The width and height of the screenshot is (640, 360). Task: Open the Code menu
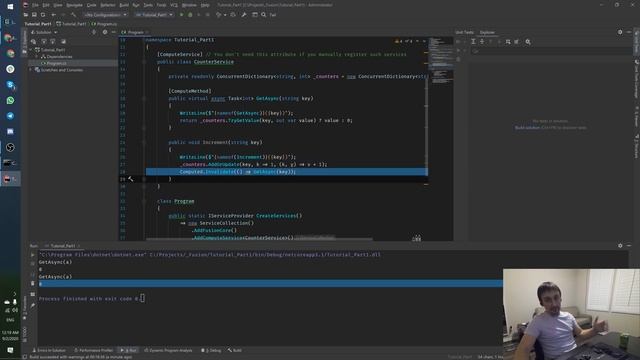tap(91, 5)
